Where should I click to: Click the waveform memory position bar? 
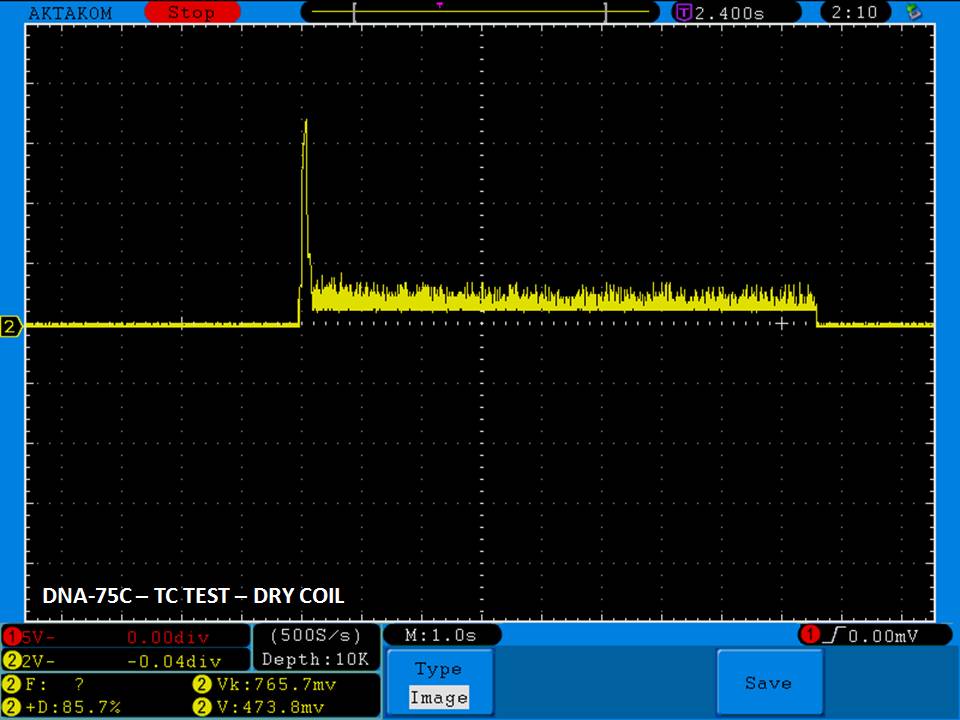click(x=480, y=13)
